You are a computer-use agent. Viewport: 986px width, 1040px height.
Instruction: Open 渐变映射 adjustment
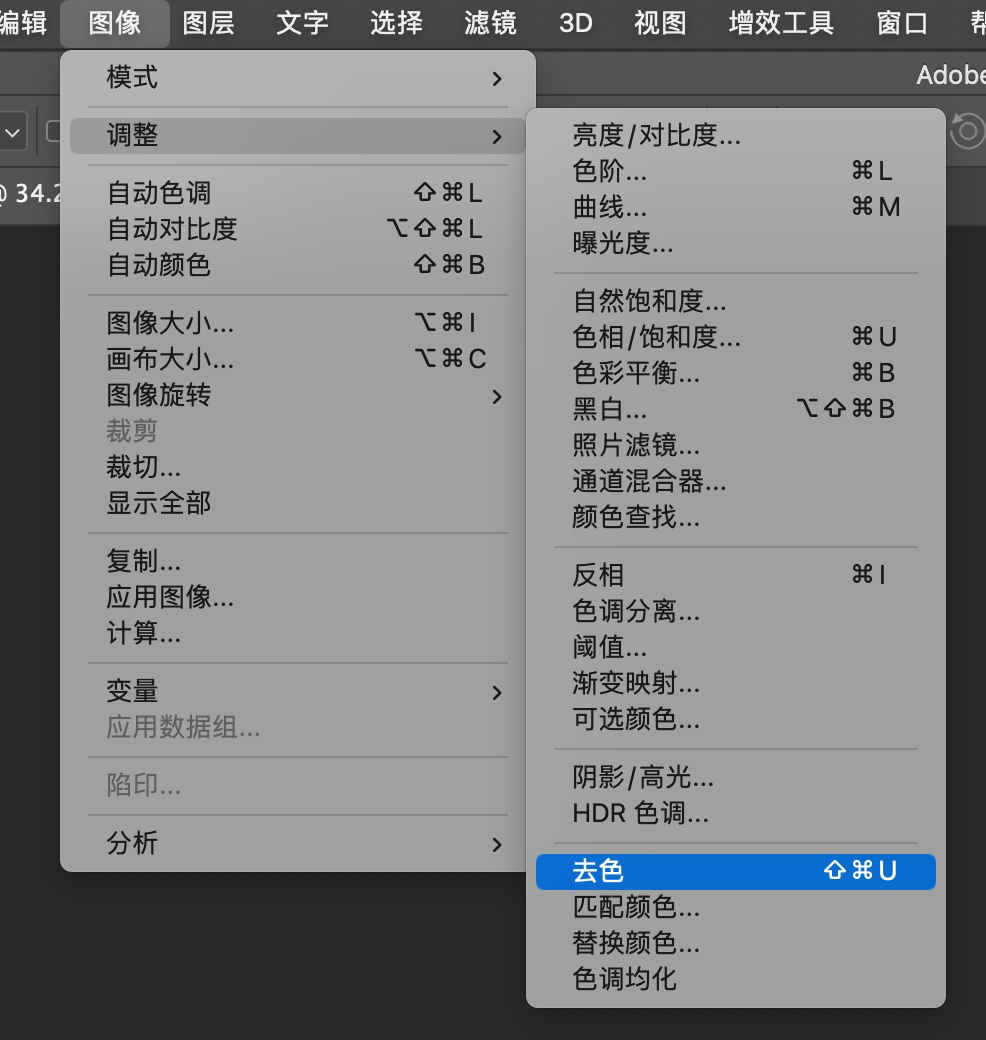pos(736,682)
